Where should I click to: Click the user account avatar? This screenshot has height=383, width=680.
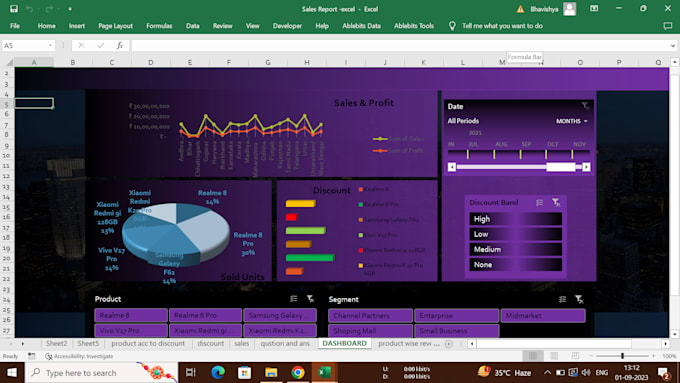point(569,9)
